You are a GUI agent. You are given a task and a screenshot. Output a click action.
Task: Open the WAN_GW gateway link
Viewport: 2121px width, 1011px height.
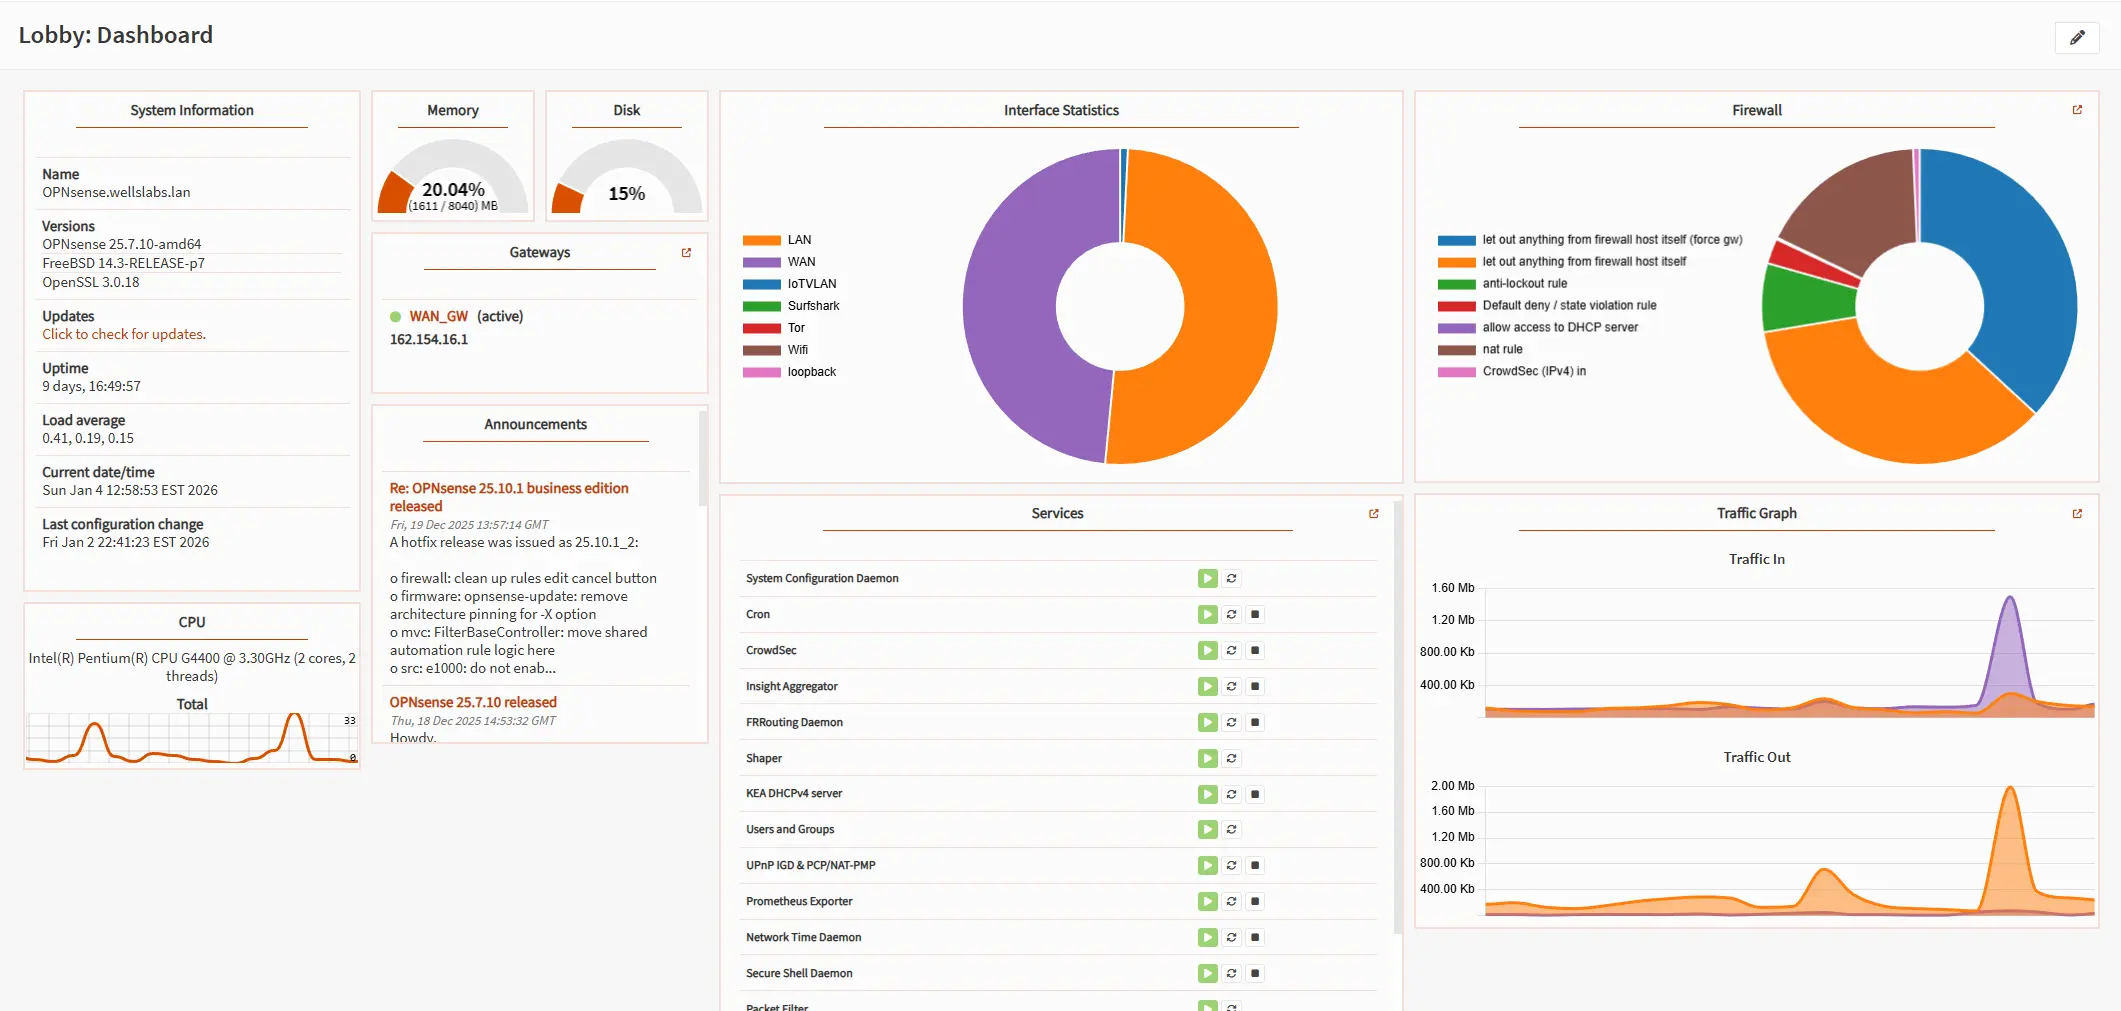coord(438,316)
